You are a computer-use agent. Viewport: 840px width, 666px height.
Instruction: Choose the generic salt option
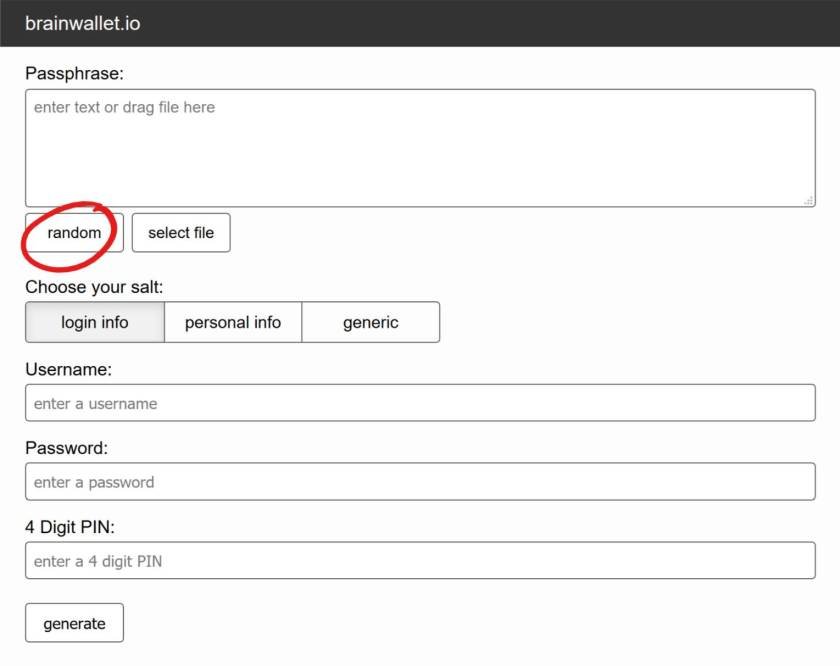pos(371,322)
